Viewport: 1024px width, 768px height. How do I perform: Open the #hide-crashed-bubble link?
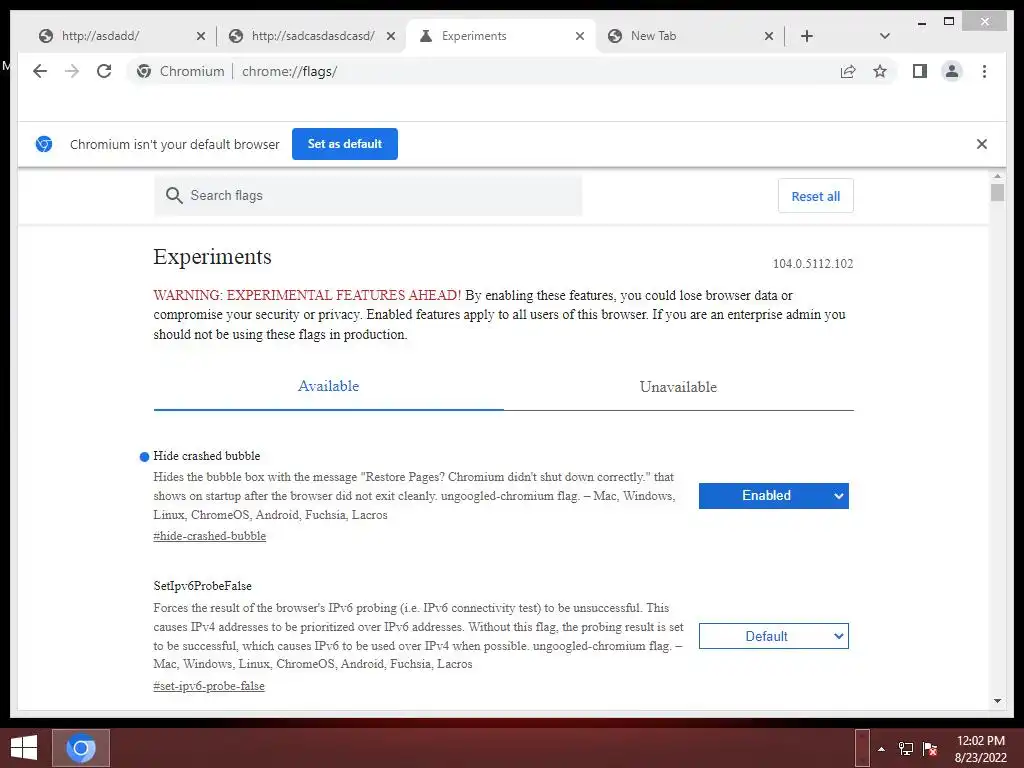click(210, 536)
